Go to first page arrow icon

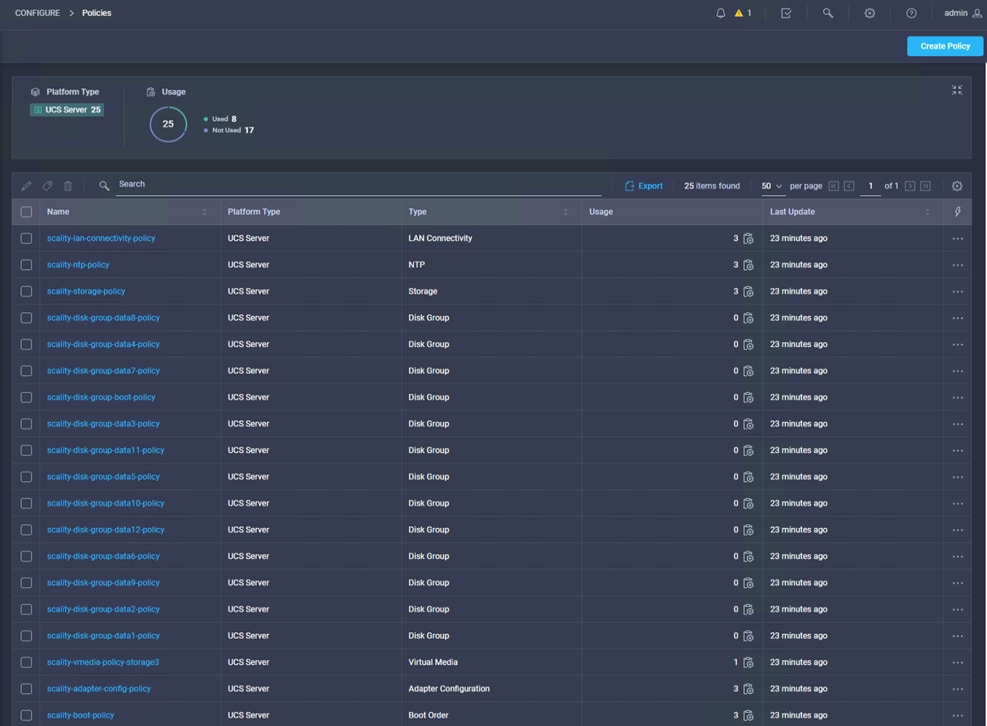(833, 186)
